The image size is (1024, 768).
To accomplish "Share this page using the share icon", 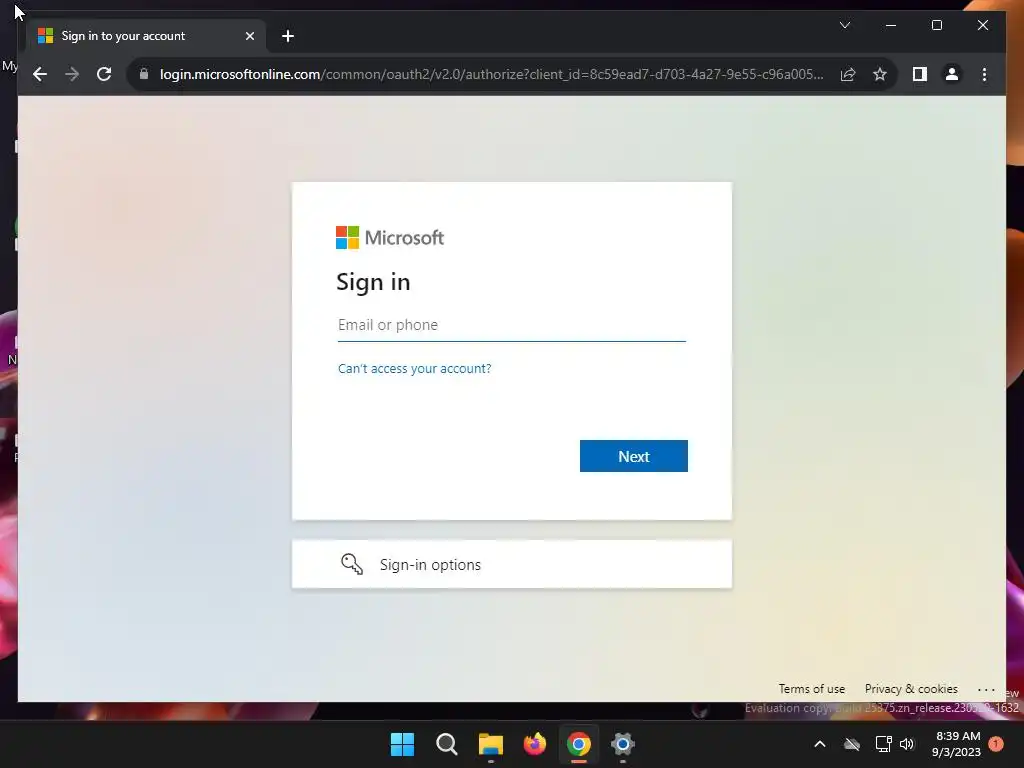I will click(x=848, y=74).
